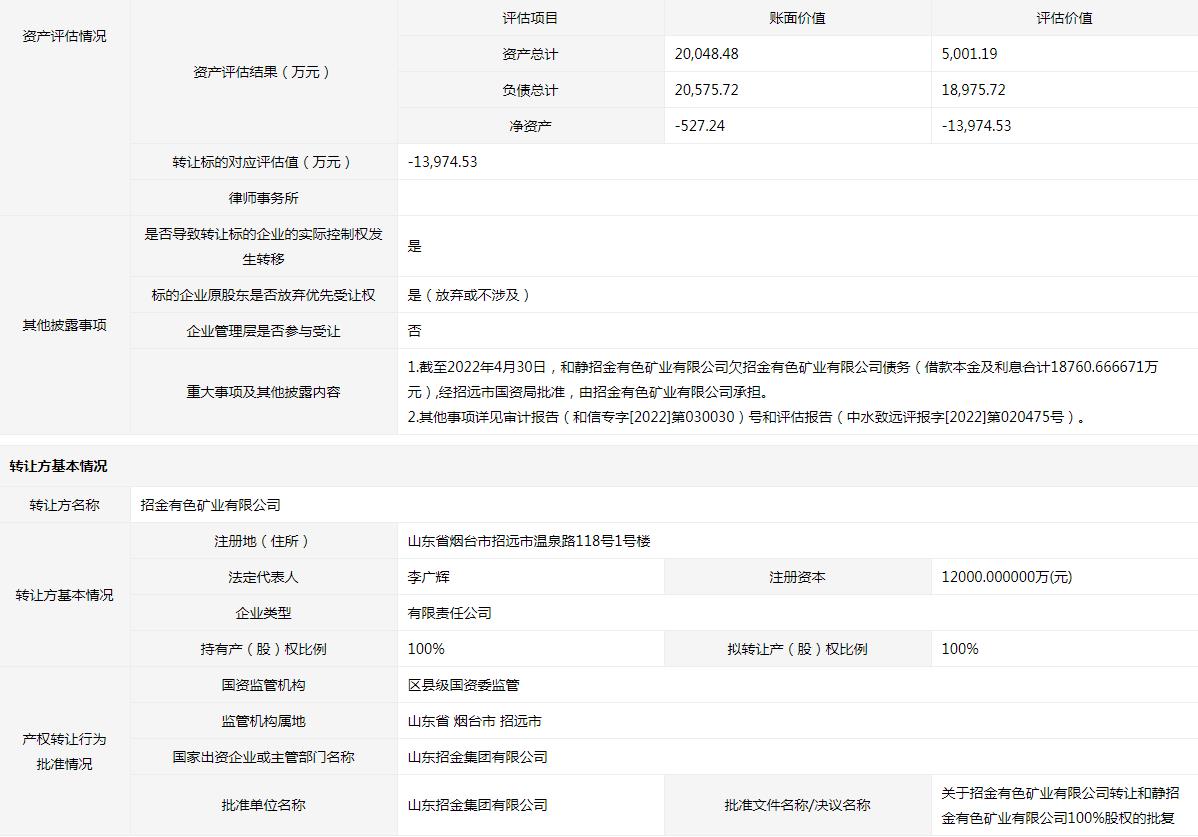
Task: Click the 账面价值 column header
Action: (797, 18)
